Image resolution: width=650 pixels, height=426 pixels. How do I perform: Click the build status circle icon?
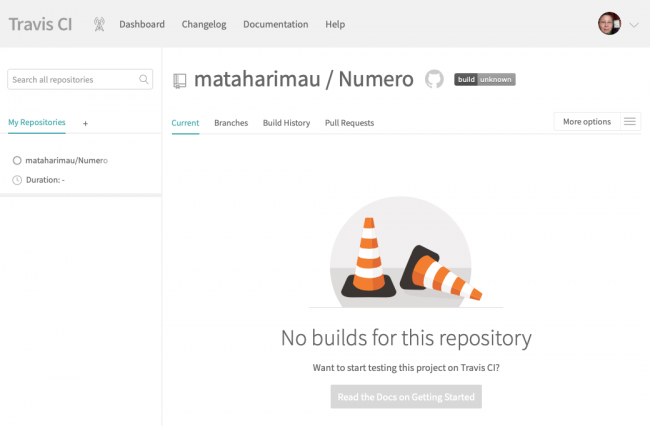pos(17,160)
